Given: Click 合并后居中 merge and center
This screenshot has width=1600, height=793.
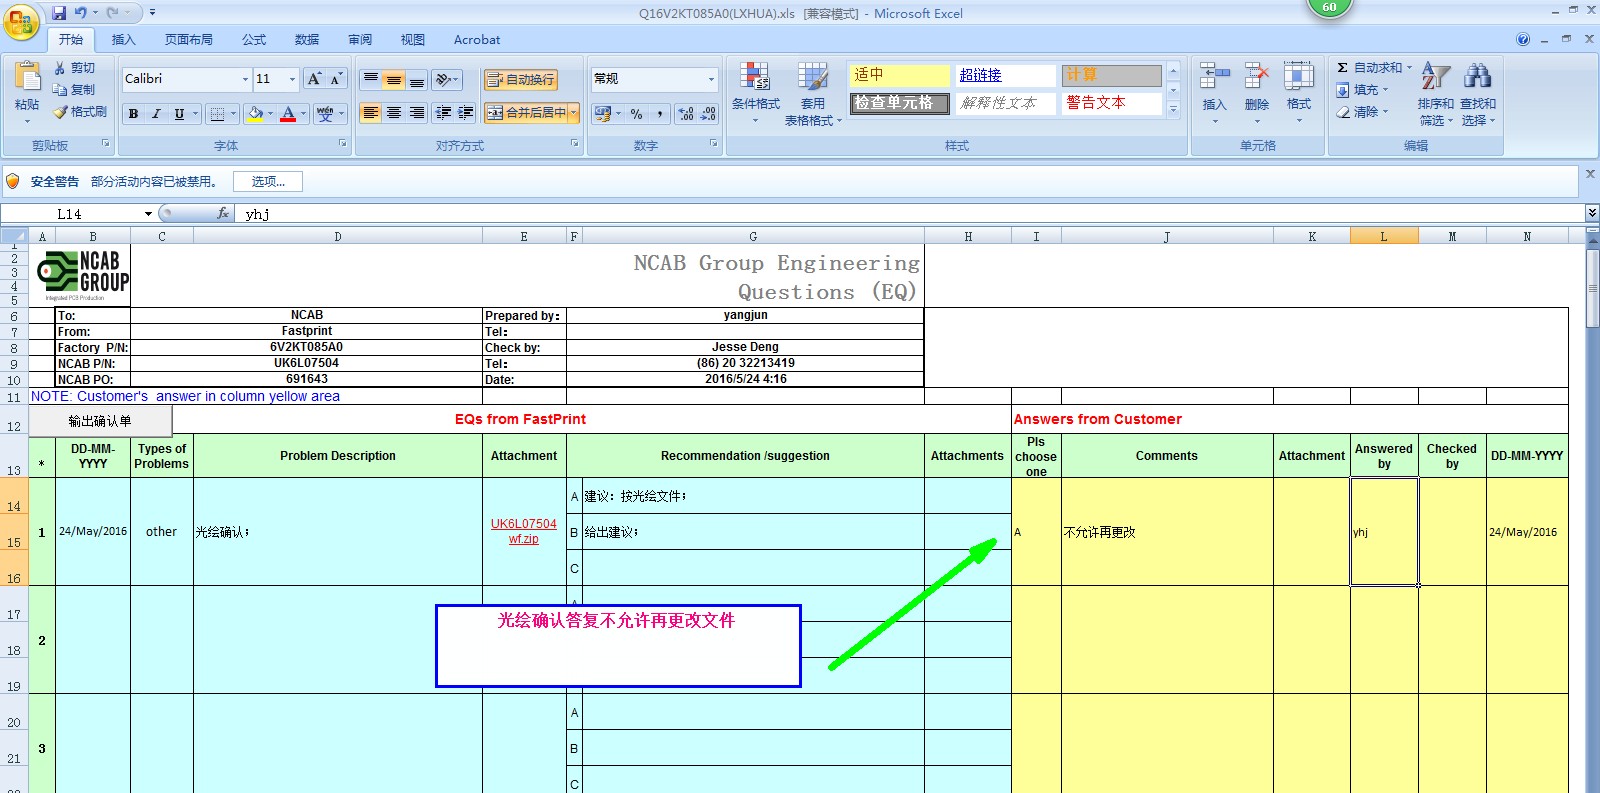Looking at the screenshot, I should (x=526, y=113).
